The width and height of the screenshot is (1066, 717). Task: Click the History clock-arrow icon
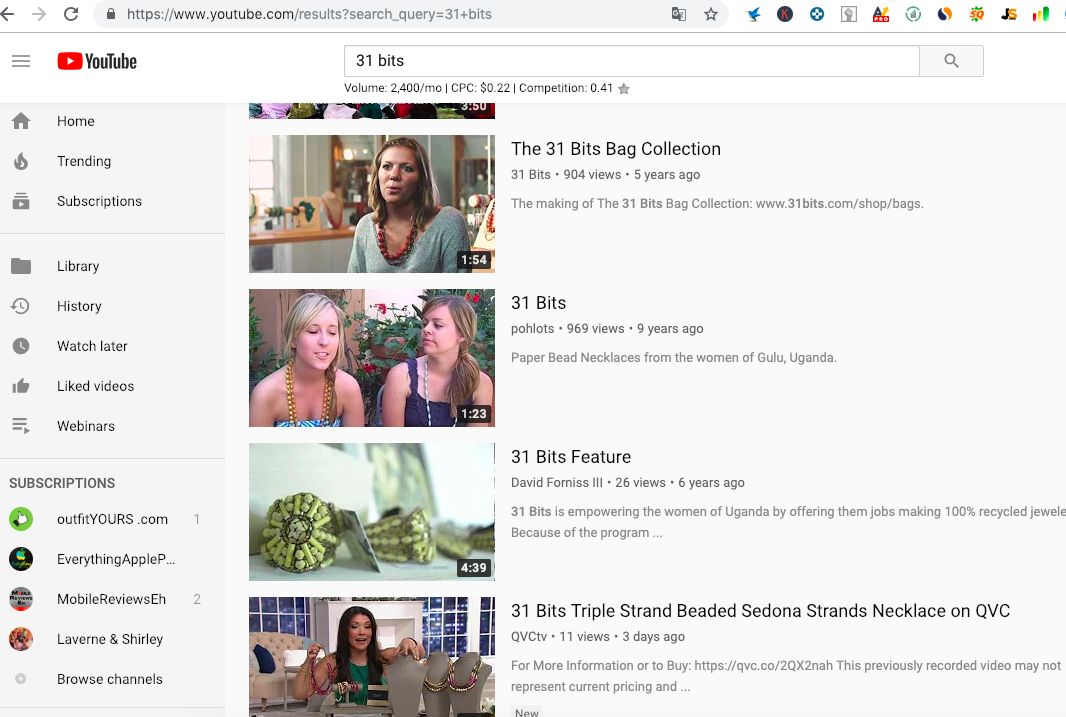20,306
